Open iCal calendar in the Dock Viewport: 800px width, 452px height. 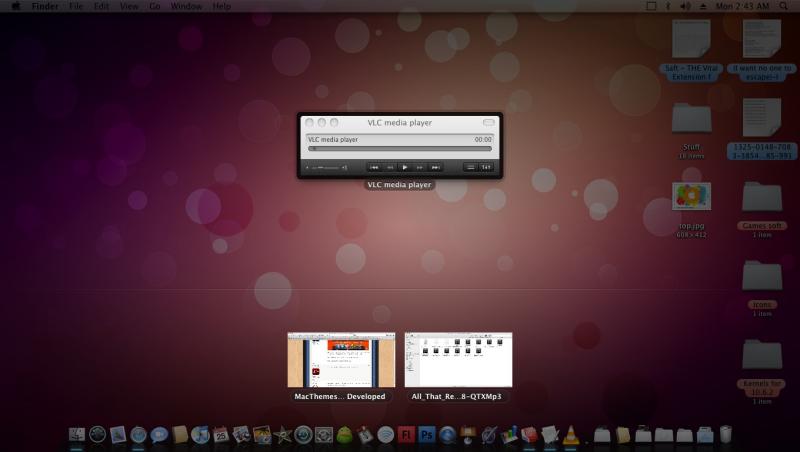(221, 435)
